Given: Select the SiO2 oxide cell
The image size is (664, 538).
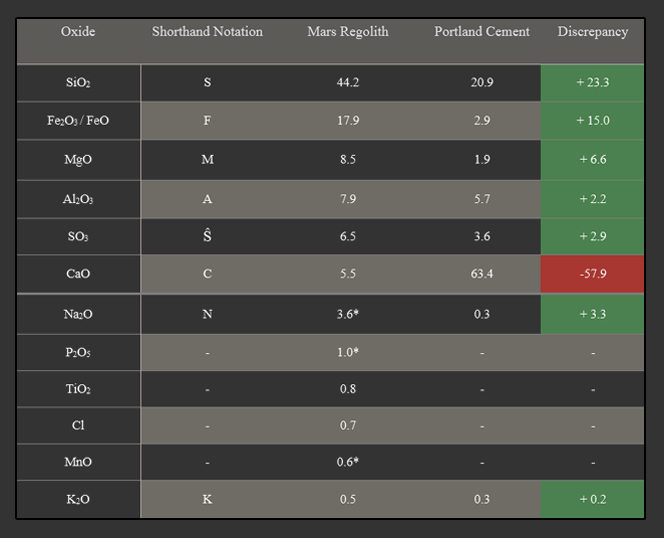Looking at the screenshot, I should point(78,83).
